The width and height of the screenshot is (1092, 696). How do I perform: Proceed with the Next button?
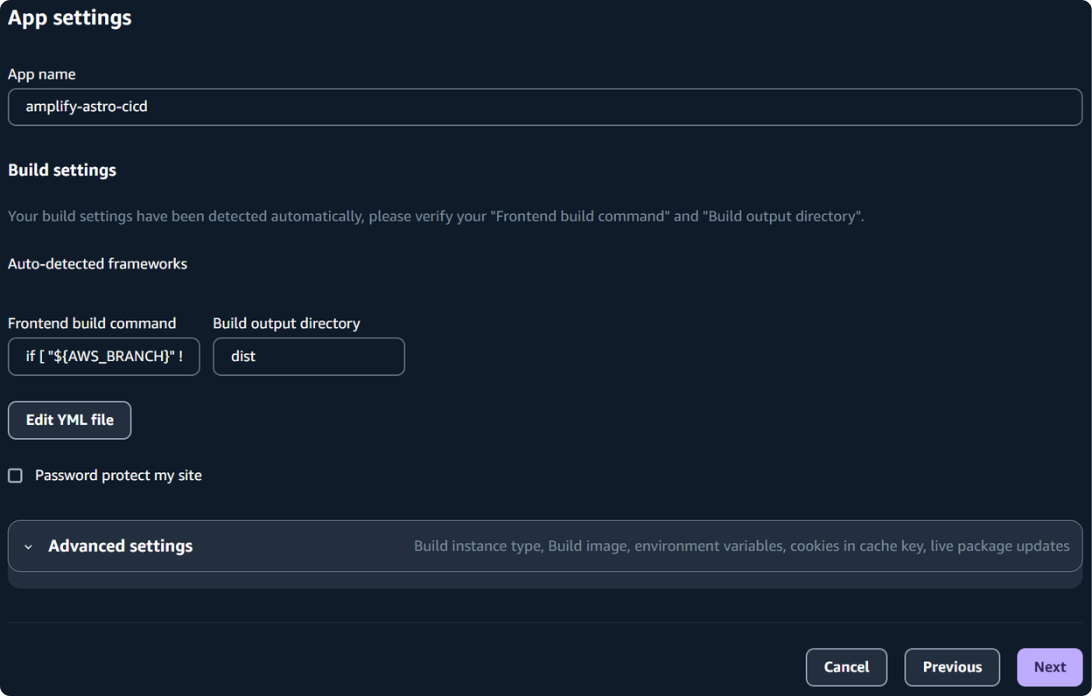1050,667
